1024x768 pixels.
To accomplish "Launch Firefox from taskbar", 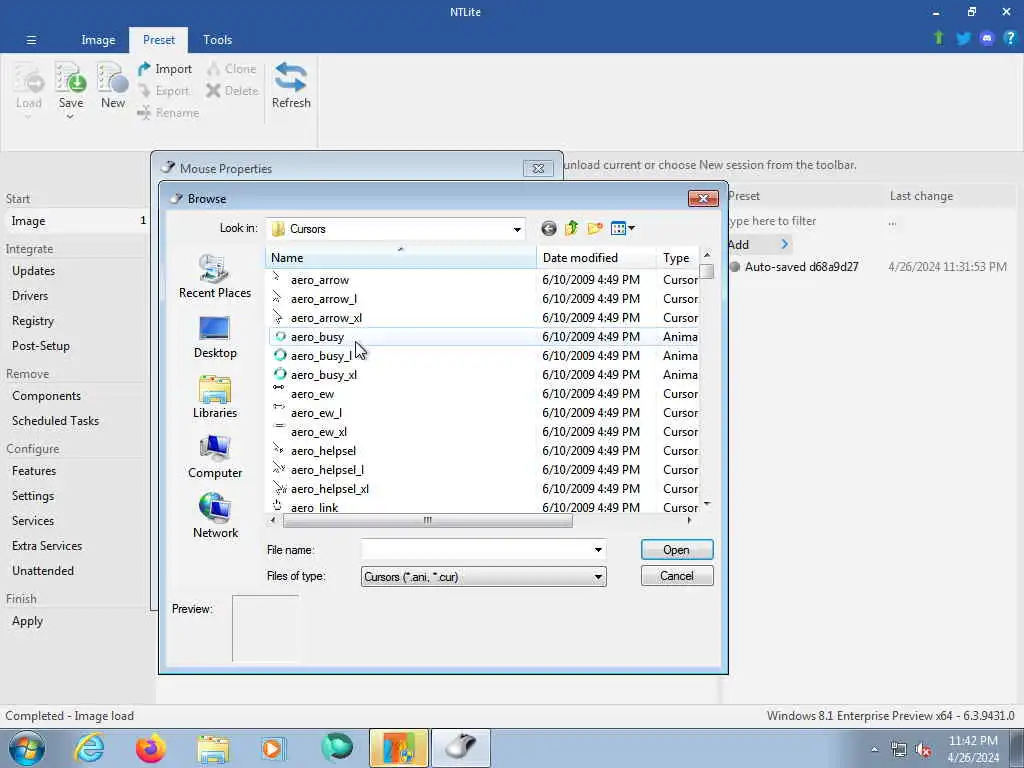I will coord(151,748).
